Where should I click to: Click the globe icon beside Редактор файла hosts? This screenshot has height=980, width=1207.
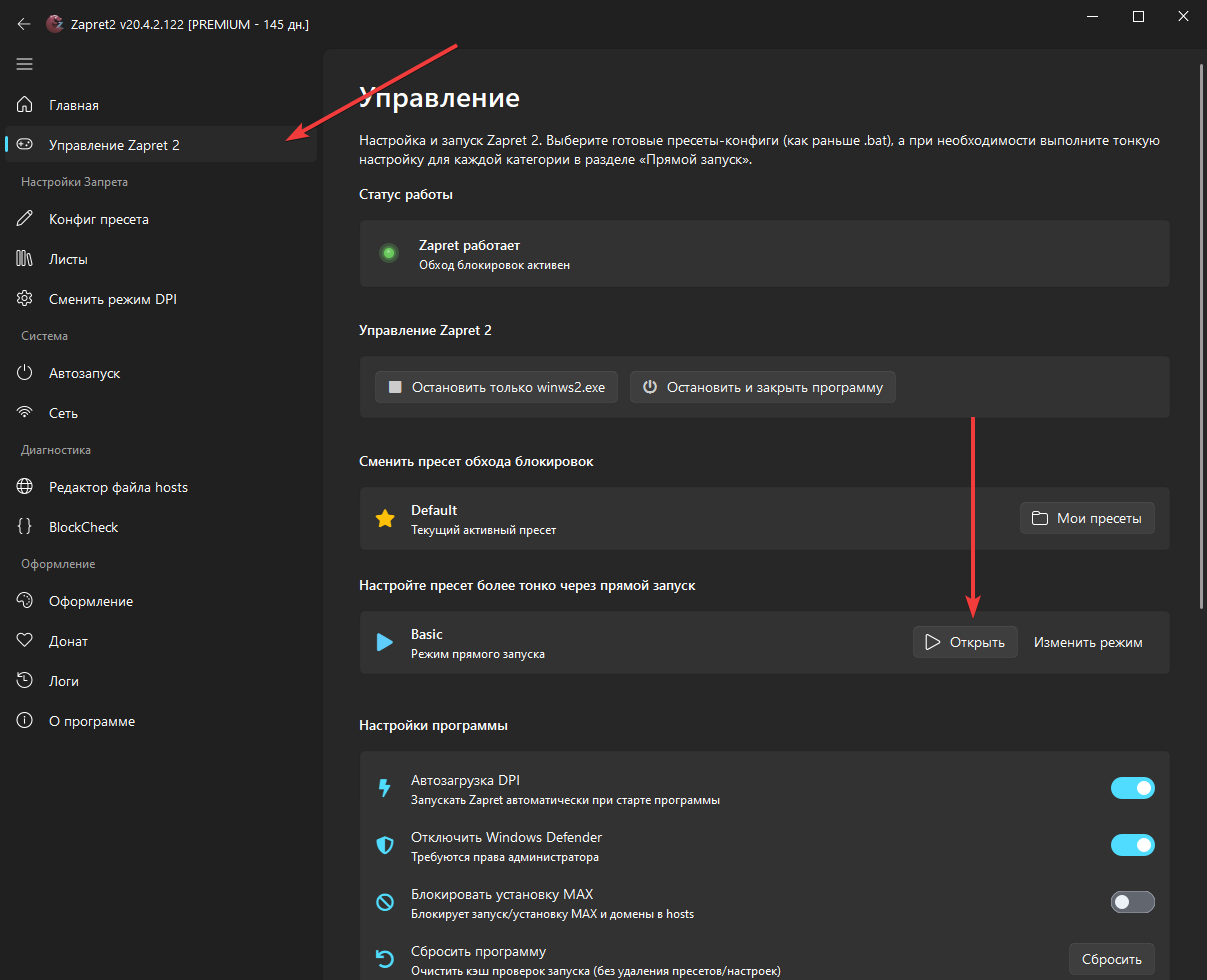(26, 487)
